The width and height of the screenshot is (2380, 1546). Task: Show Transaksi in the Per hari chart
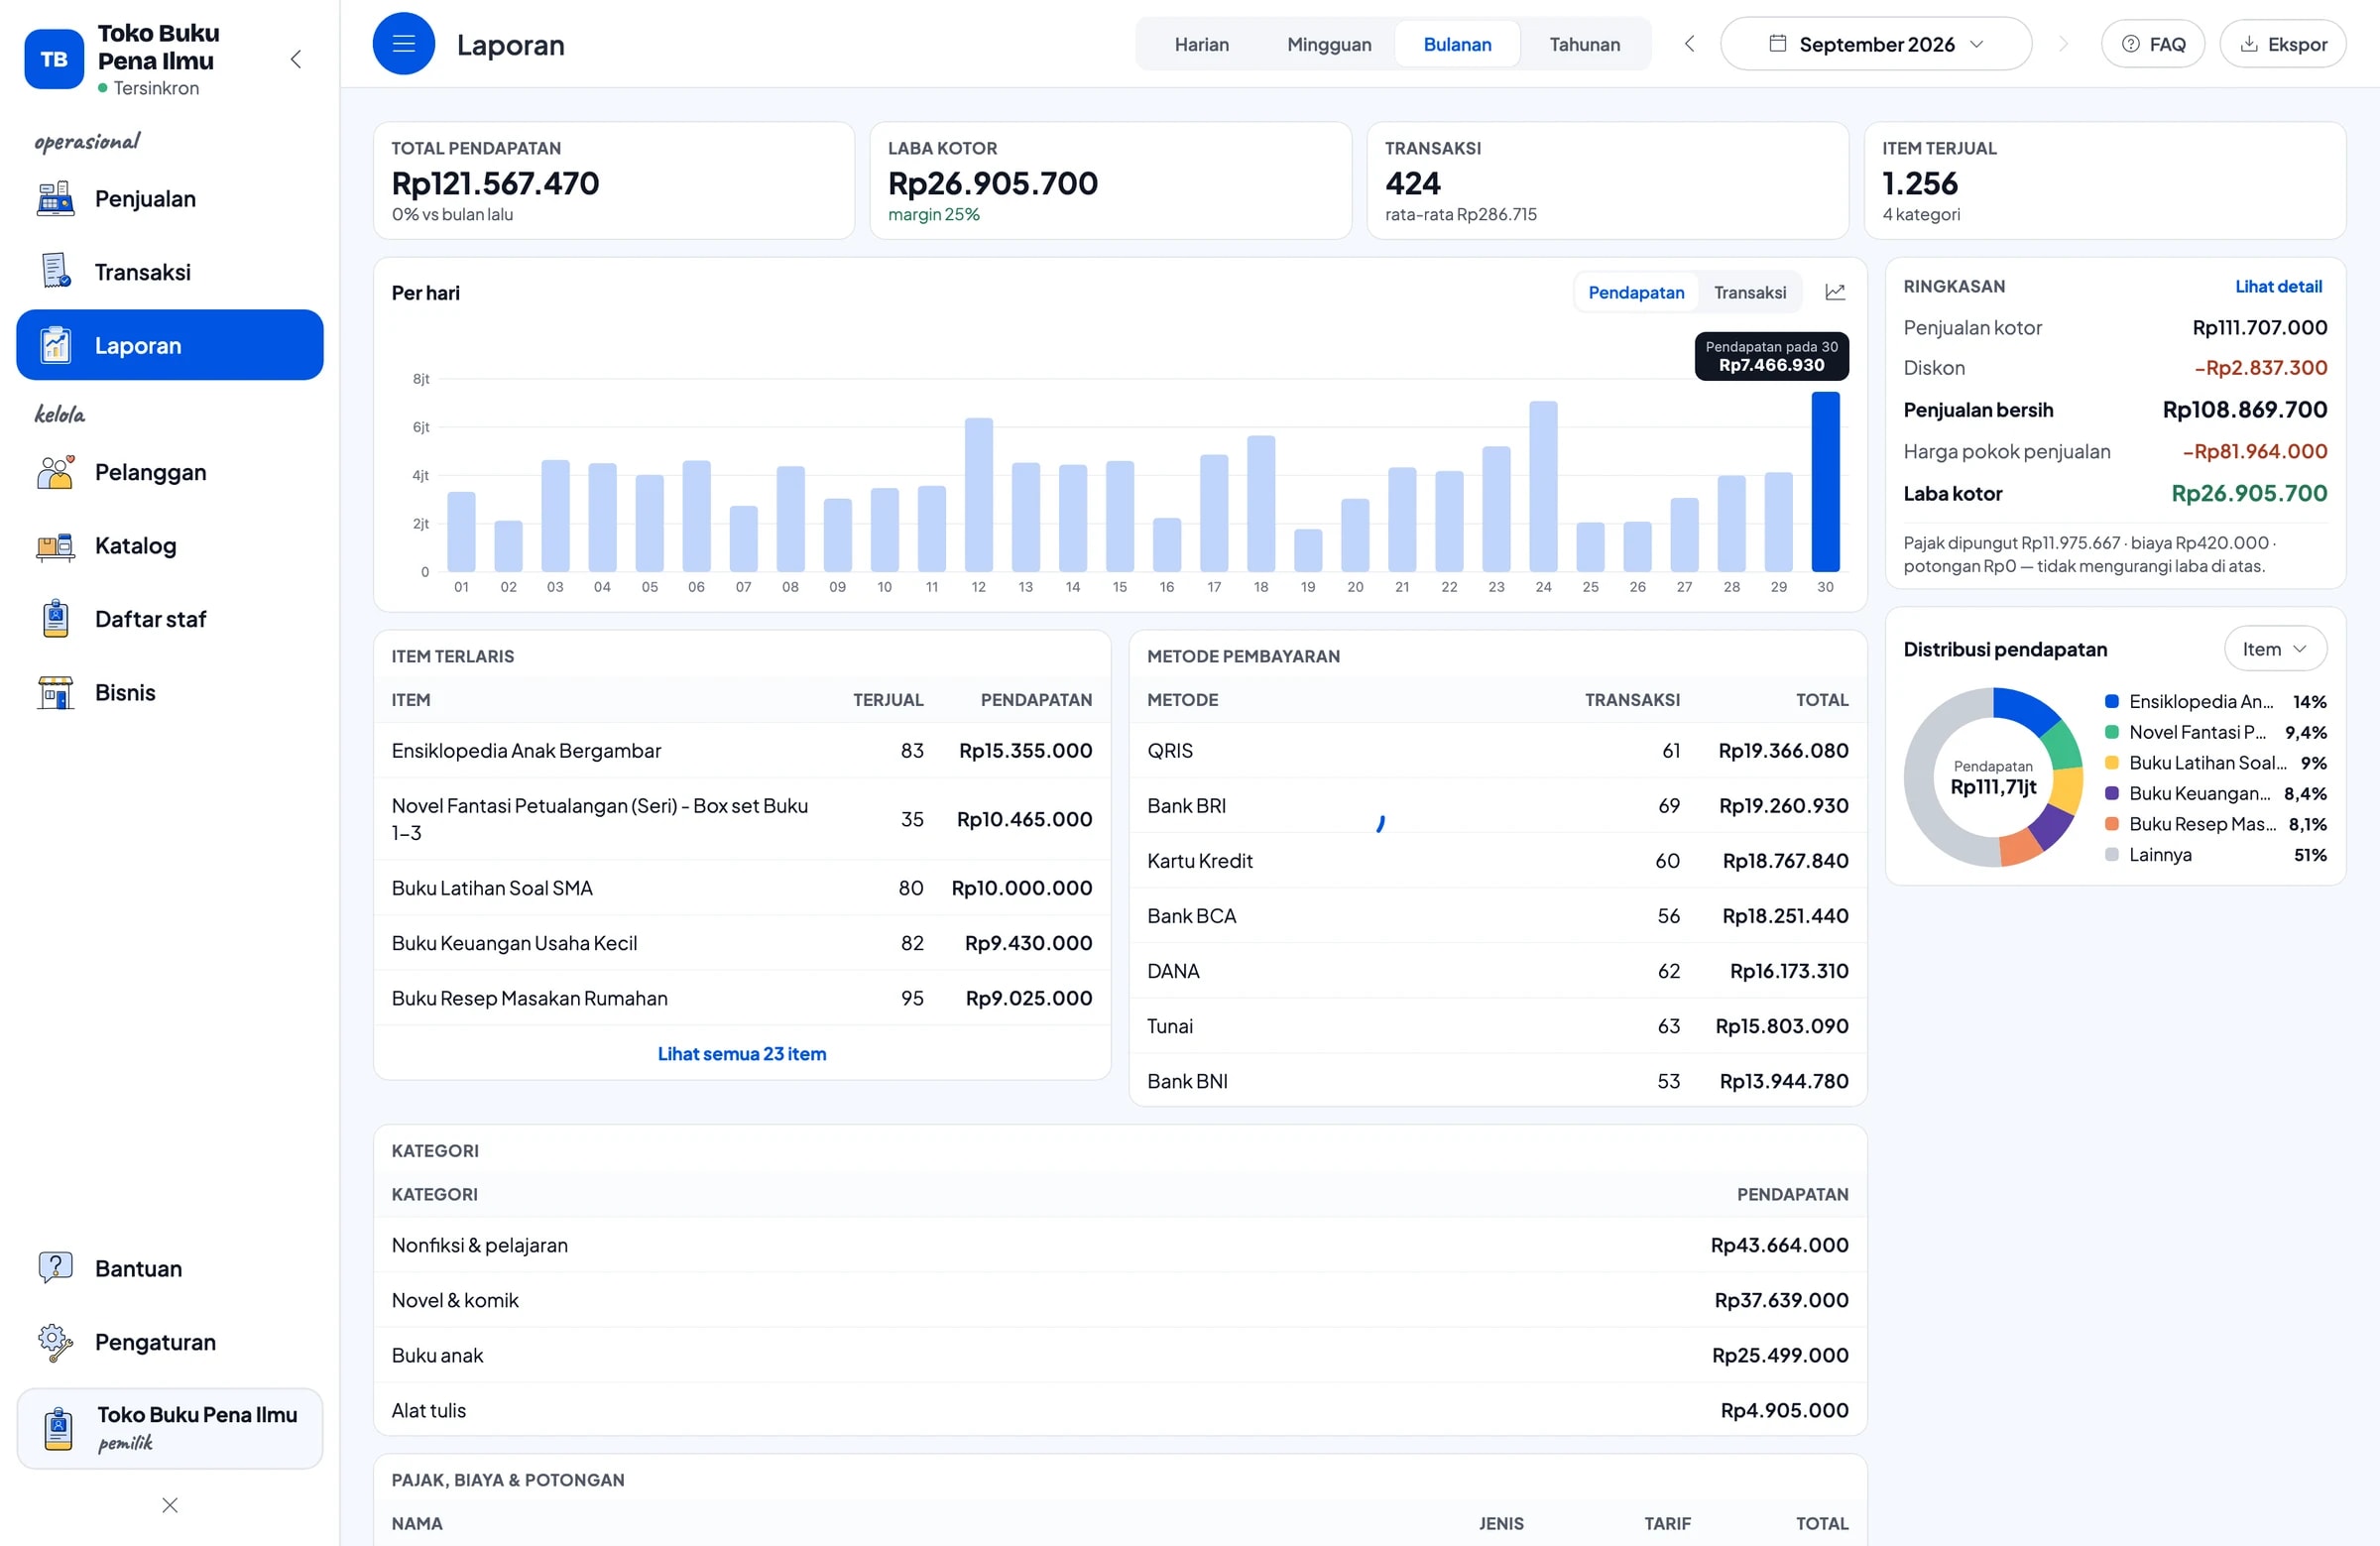(x=1749, y=292)
